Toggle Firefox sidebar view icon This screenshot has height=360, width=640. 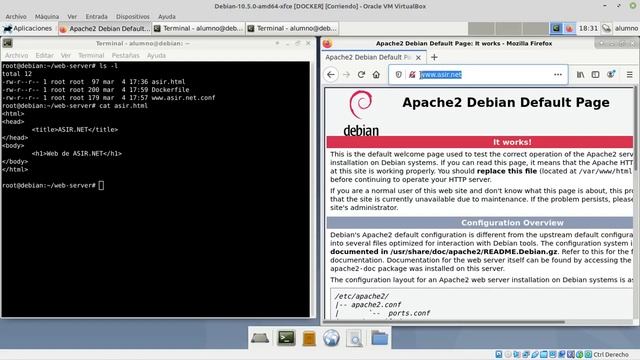pyautogui.click(x=596, y=75)
